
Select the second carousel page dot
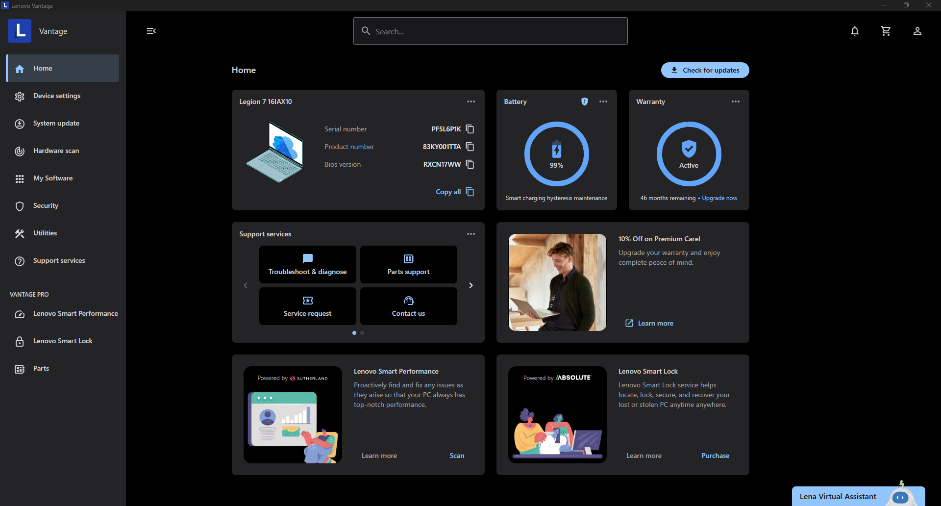pyautogui.click(x=362, y=333)
